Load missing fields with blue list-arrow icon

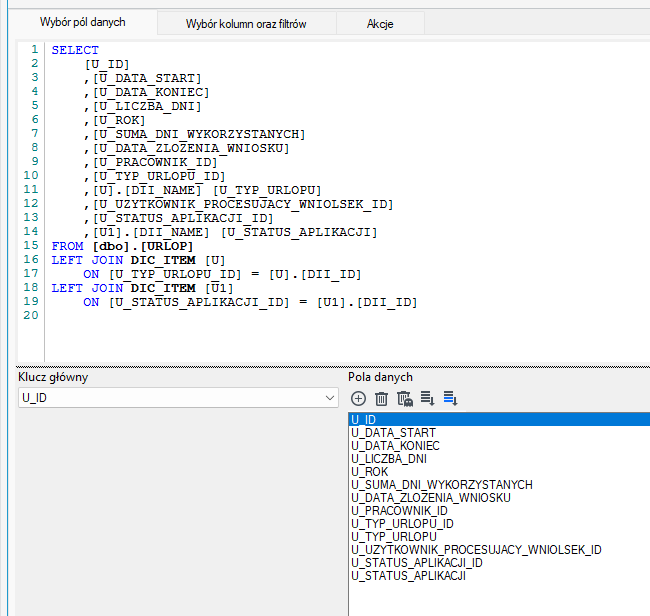[x=451, y=398]
